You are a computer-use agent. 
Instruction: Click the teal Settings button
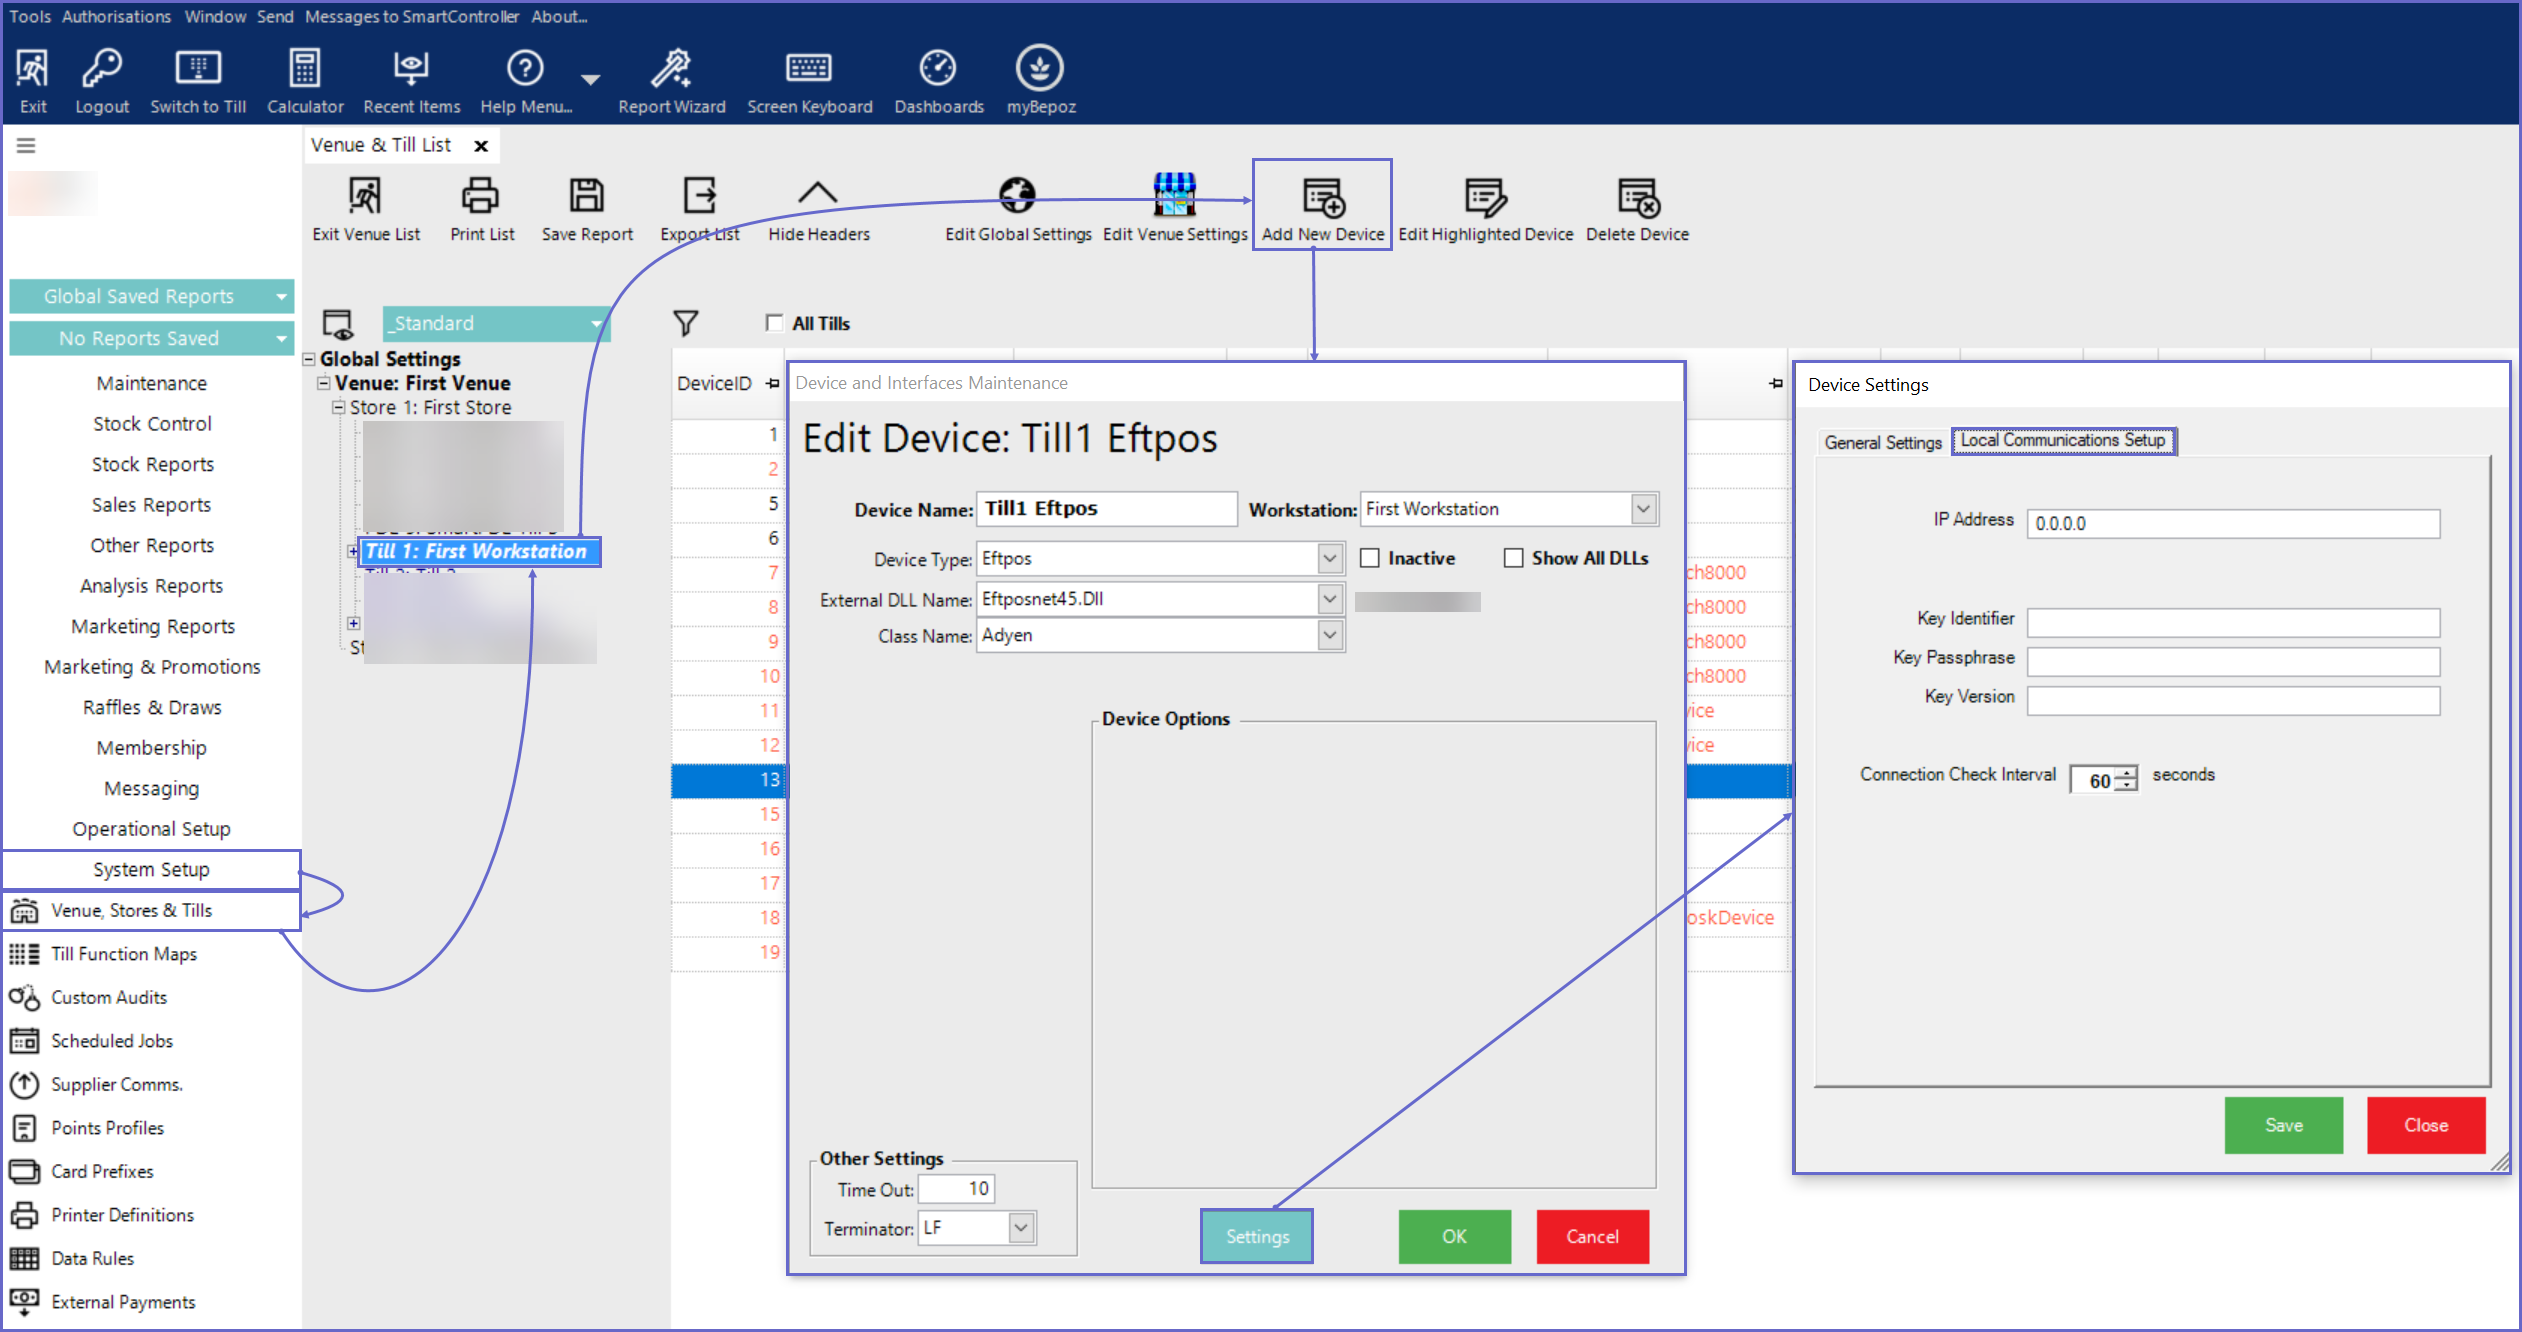[1257, 1236]
